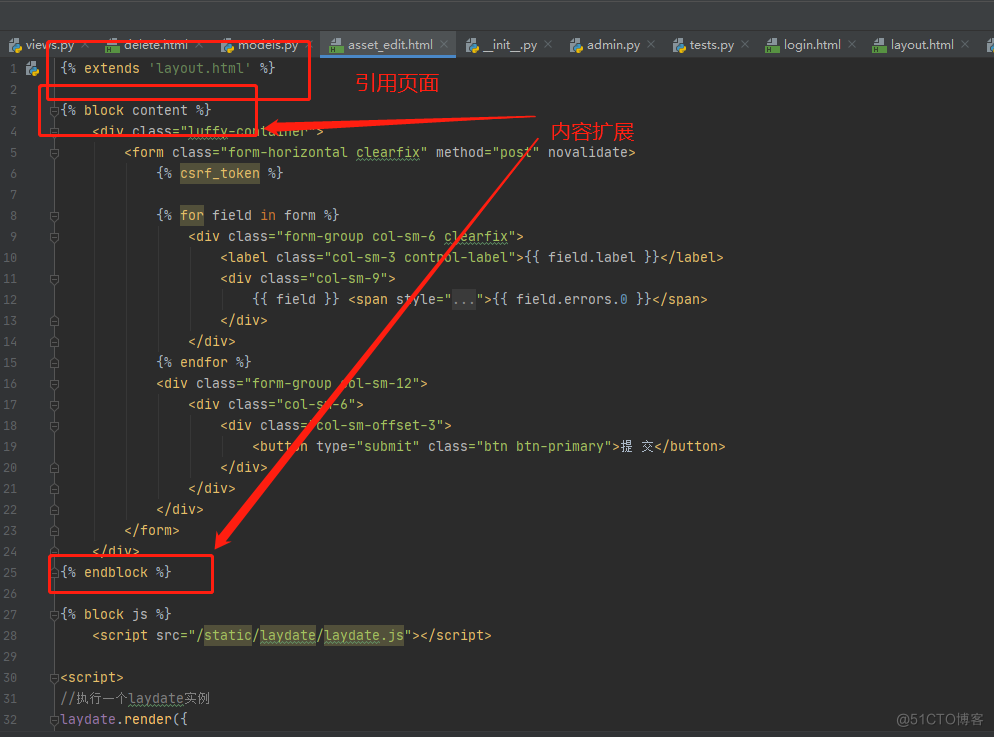994x737 pixels.
Task: Collapse the script tag fold on line 30
Action: pyautogui.click(x=55, y=678)
